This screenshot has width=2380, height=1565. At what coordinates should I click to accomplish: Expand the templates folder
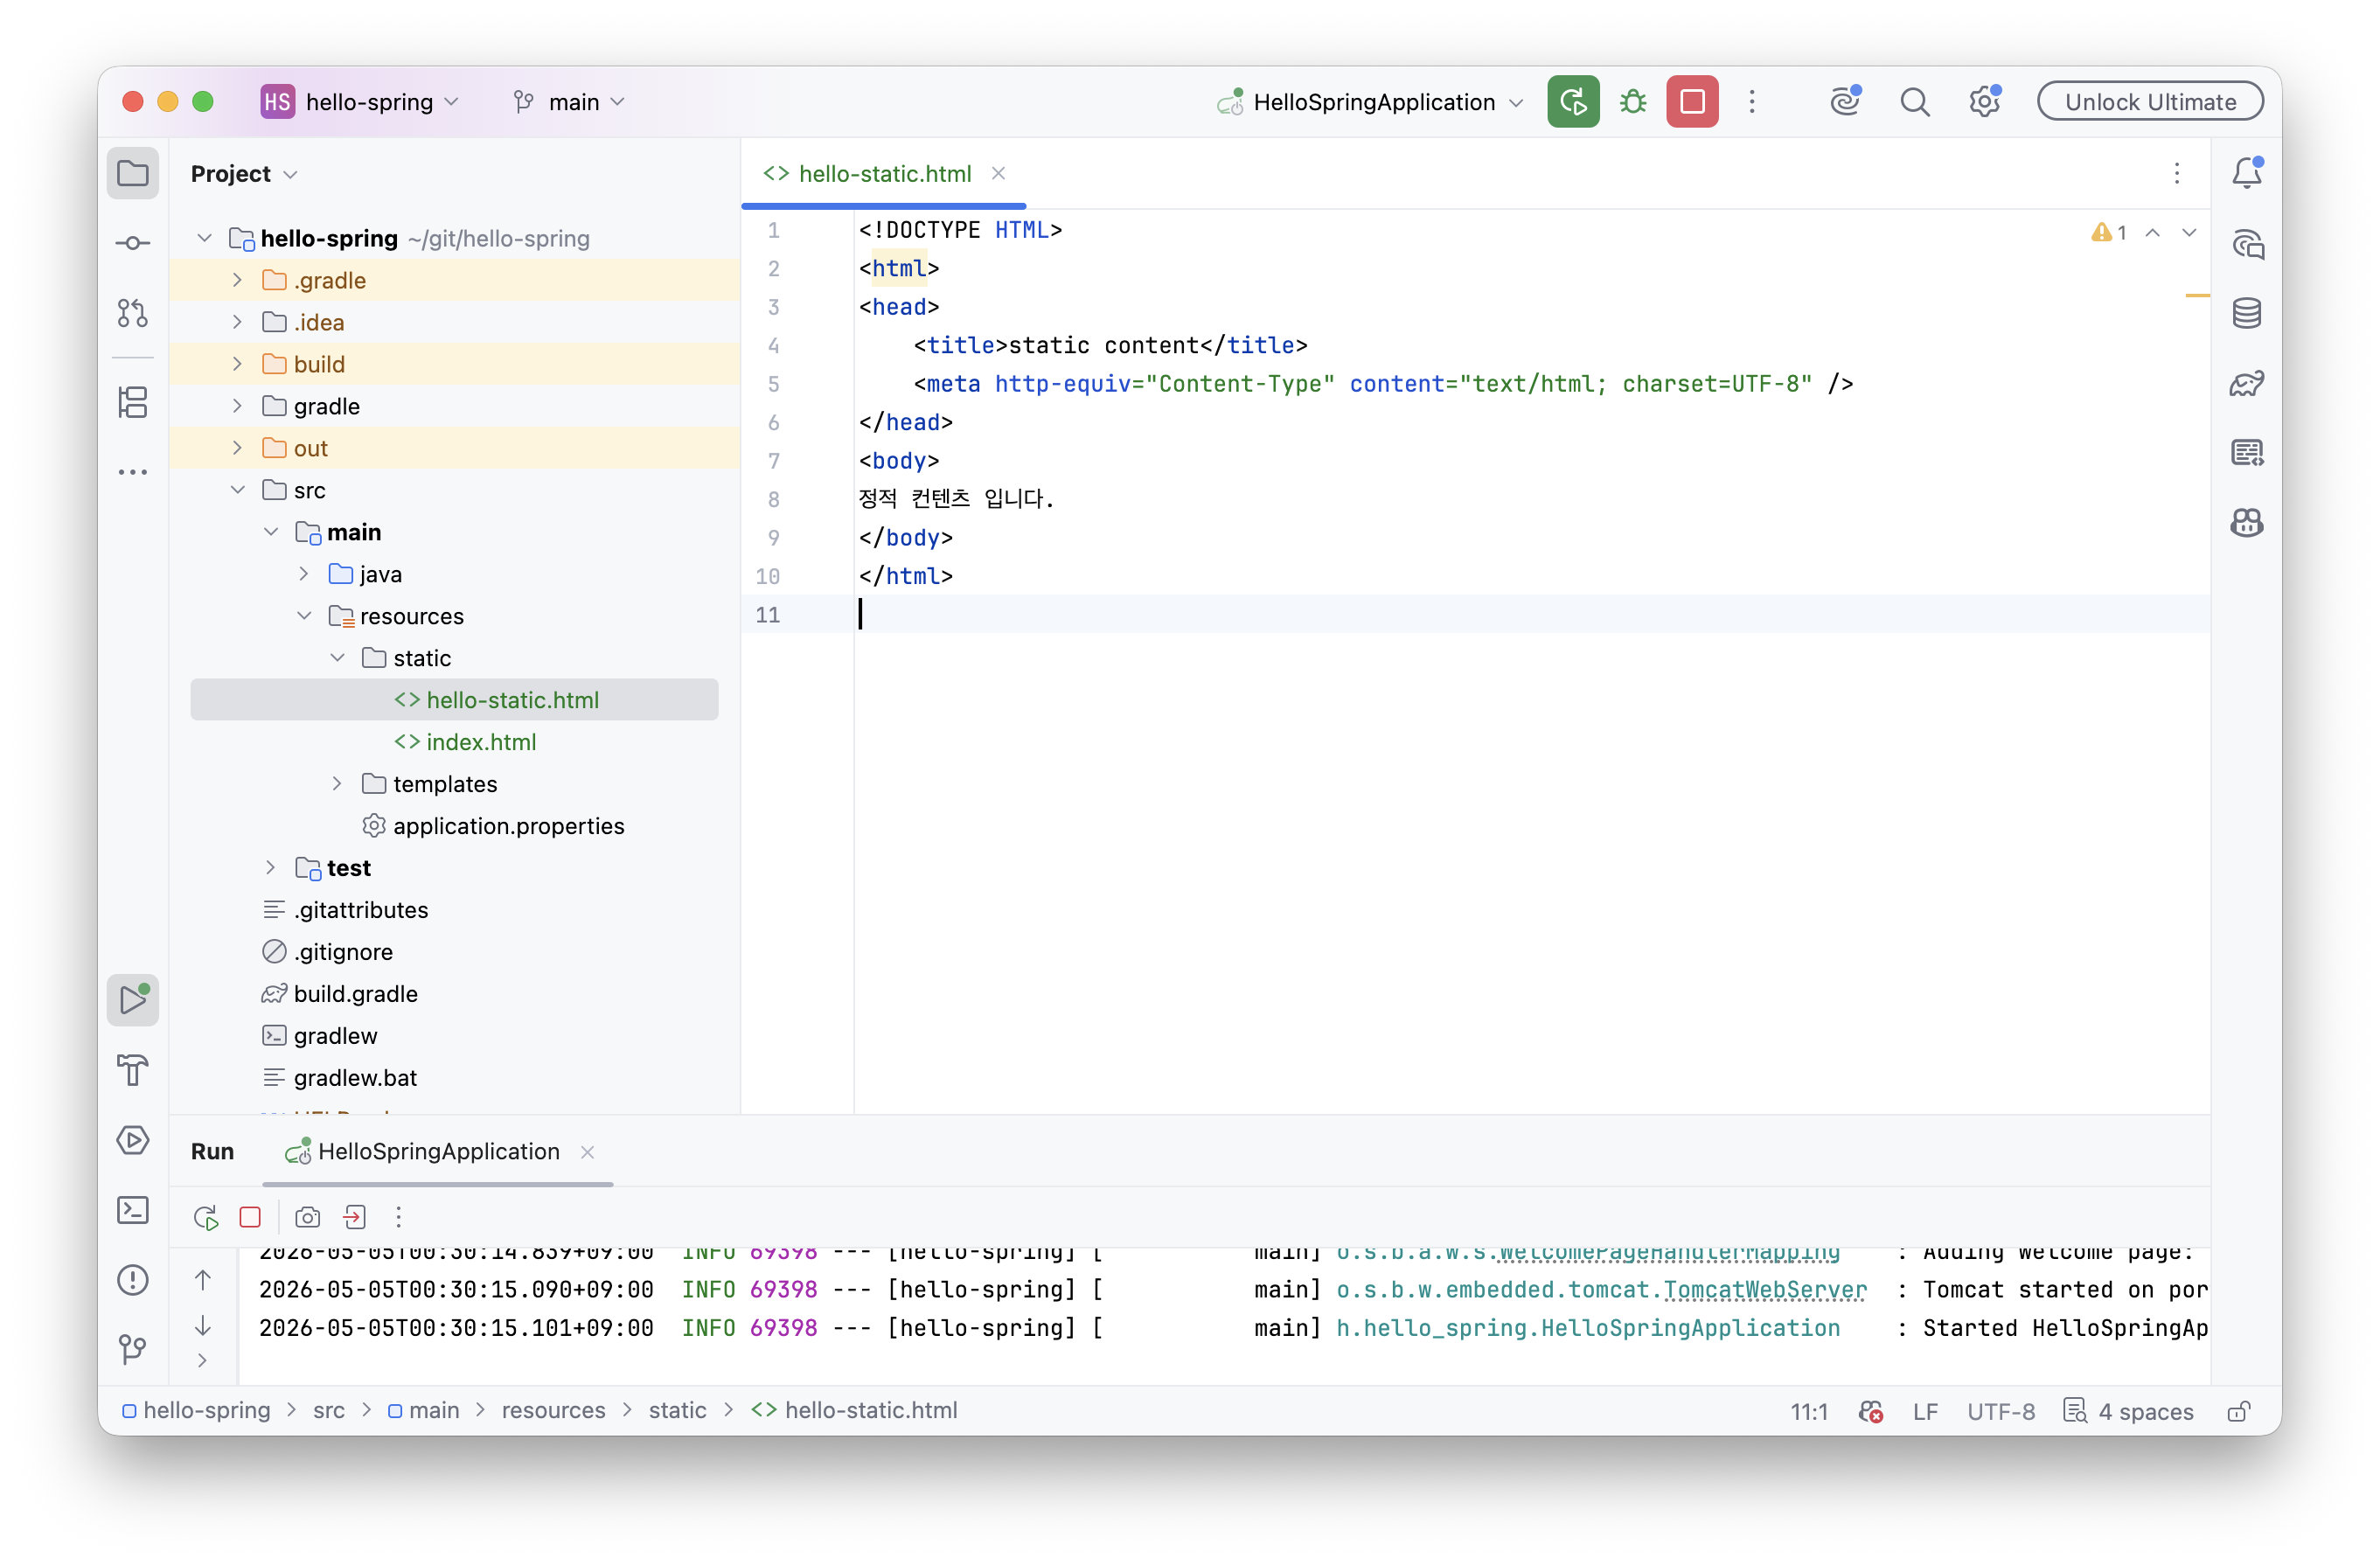click(337, 784)
